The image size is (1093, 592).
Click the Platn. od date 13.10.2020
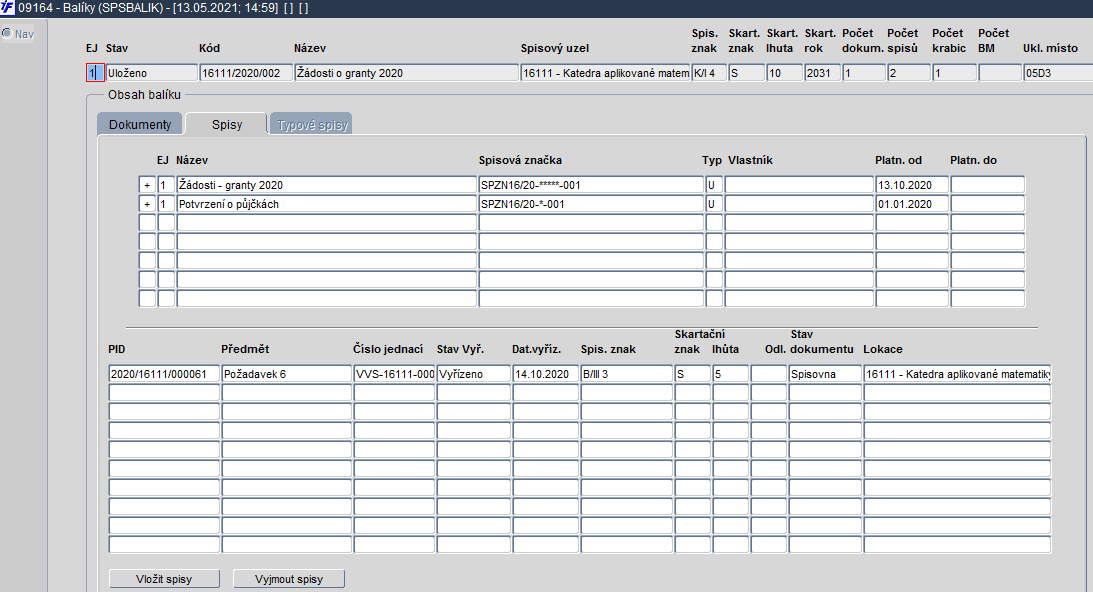912,185
